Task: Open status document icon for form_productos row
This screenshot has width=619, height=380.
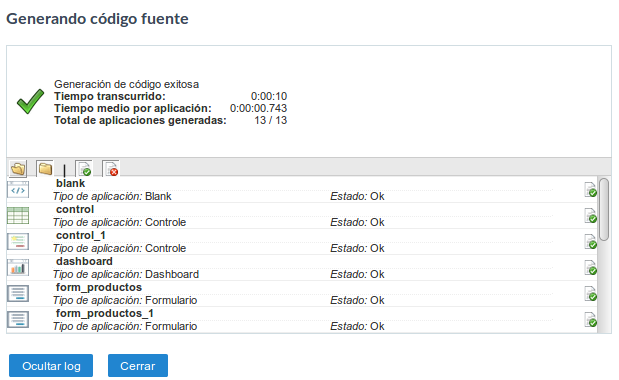Action: point(591,294)
